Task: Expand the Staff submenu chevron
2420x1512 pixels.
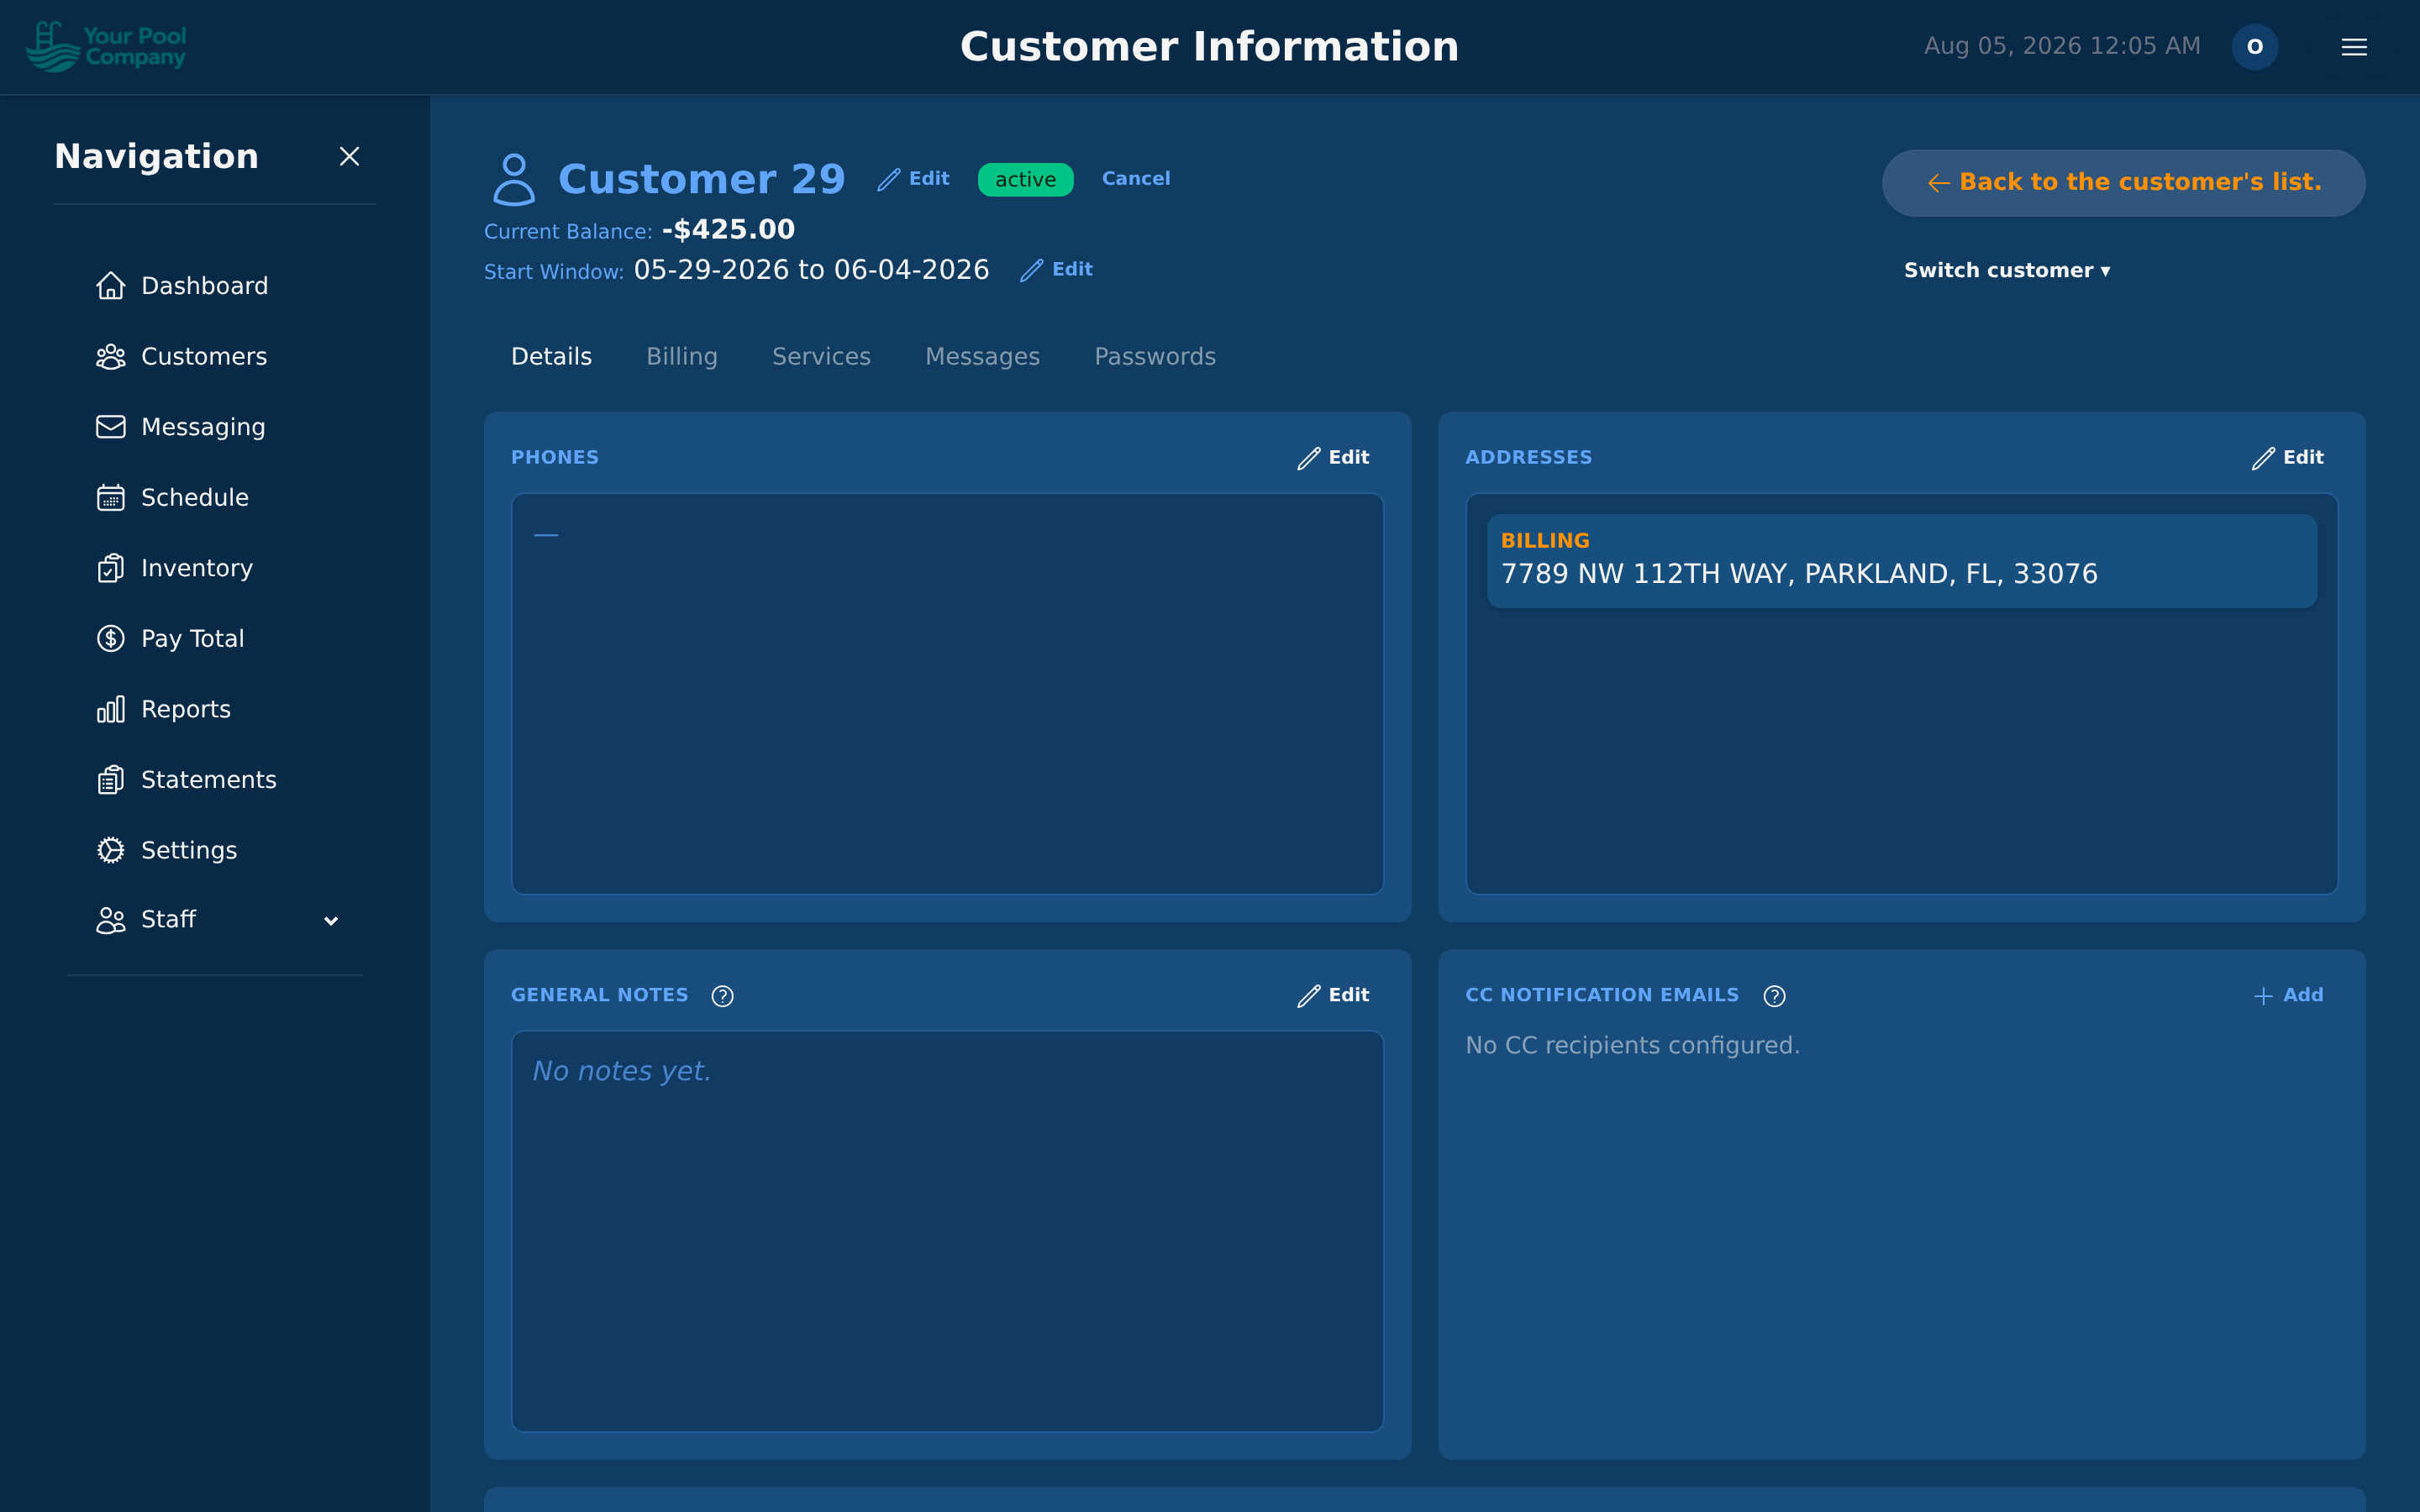Action: click(x=331, y=921)
